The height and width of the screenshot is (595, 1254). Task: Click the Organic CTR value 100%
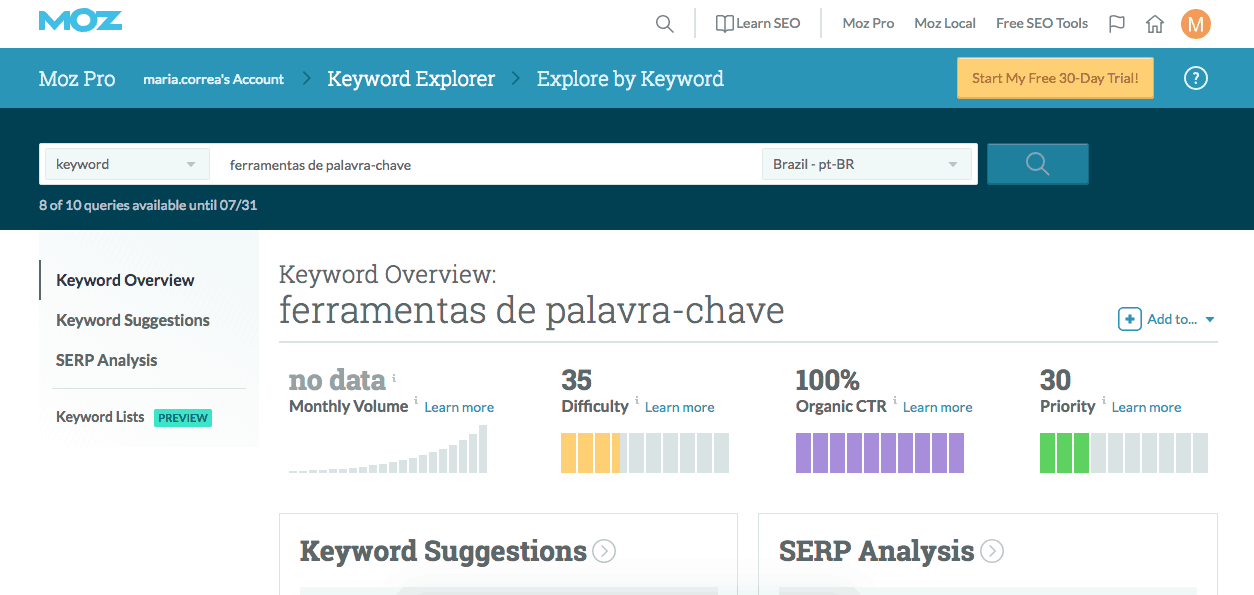[827, 380]
